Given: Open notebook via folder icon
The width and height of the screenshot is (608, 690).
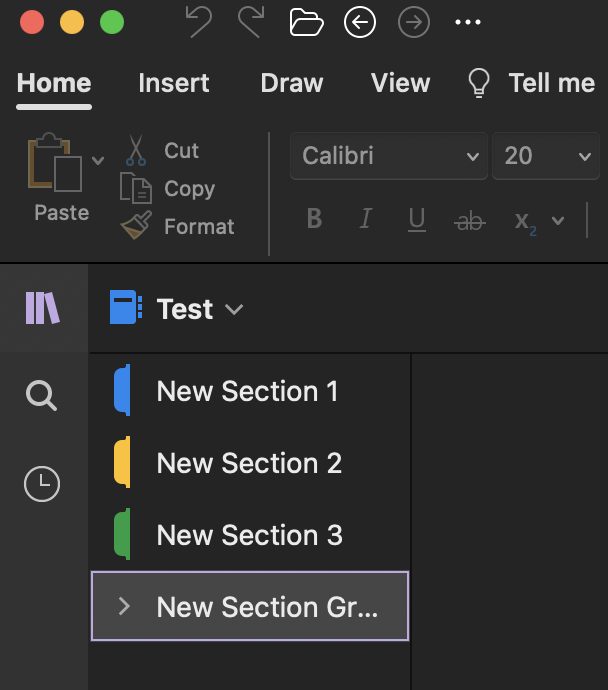Looking at the screenshot, I should [306, 22].
